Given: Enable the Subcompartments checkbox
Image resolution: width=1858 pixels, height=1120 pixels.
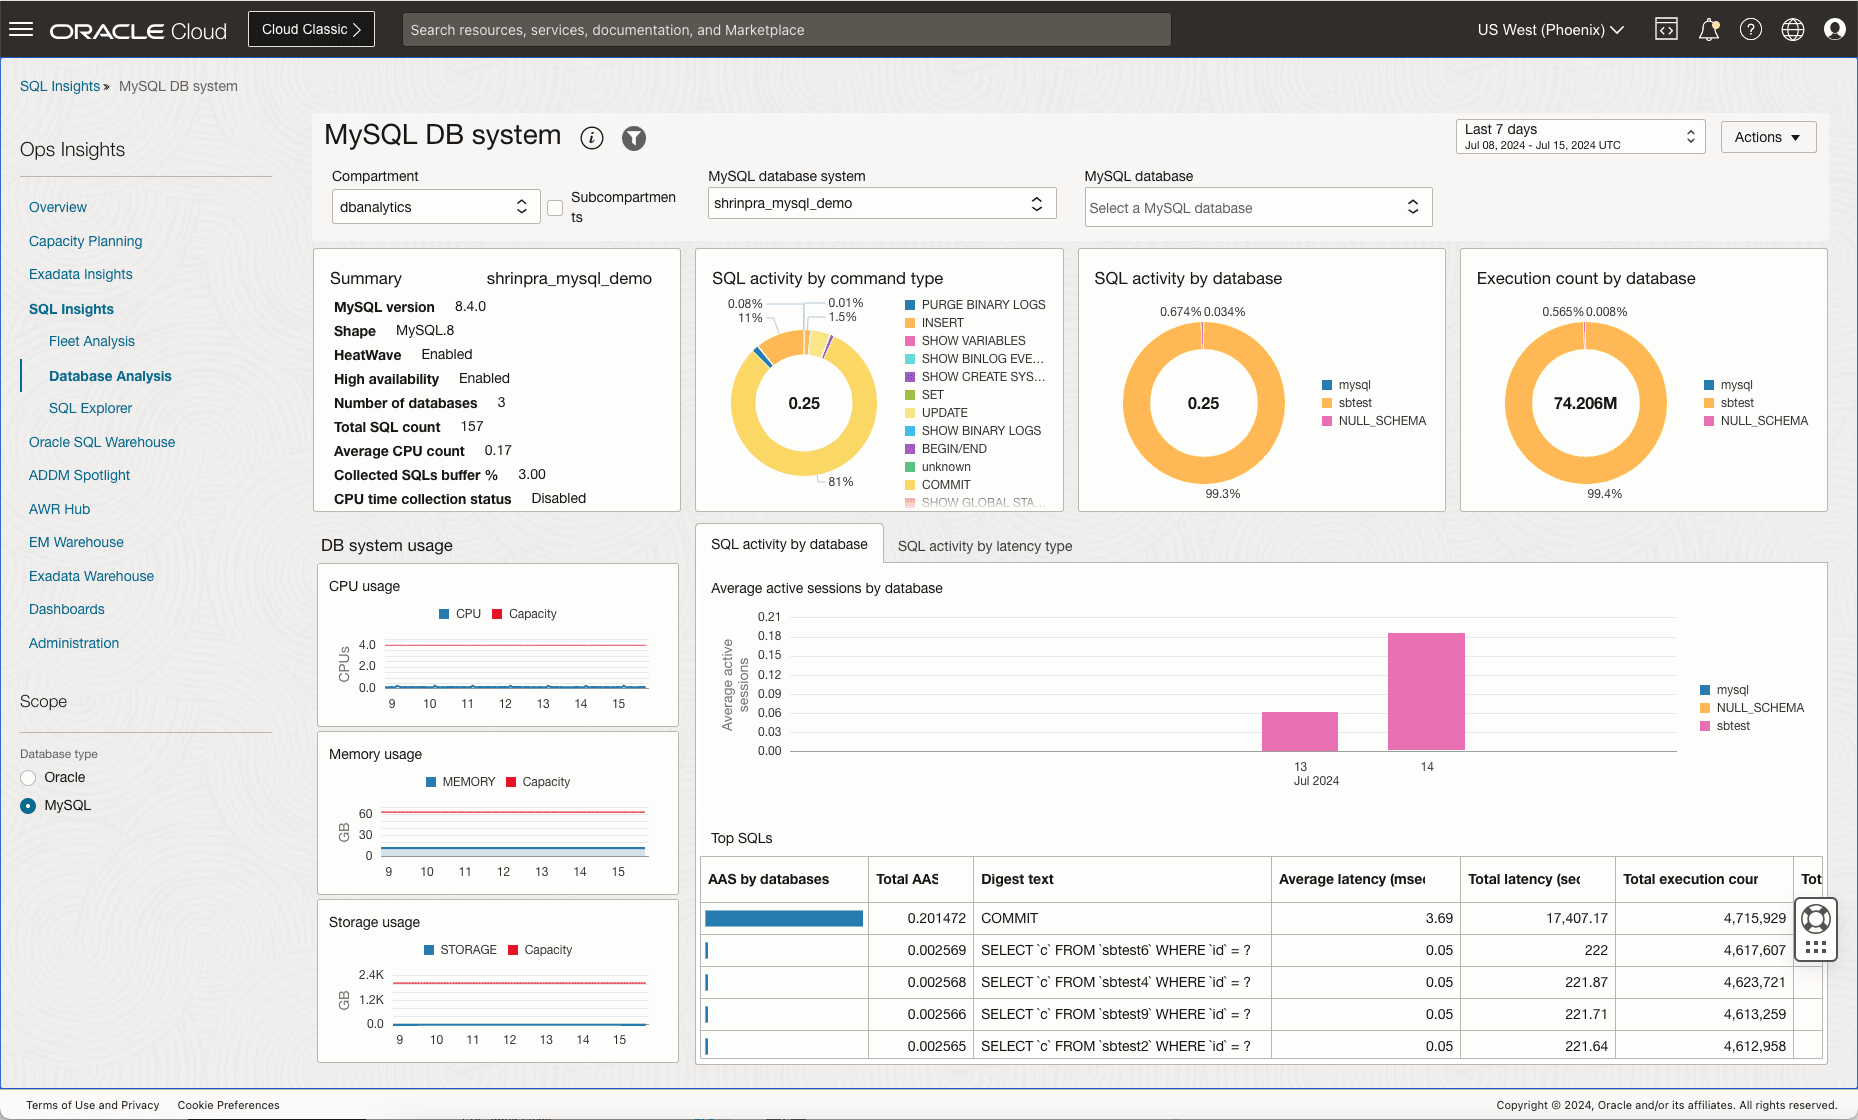Looking at the screenshot, I should click(555, 208).
